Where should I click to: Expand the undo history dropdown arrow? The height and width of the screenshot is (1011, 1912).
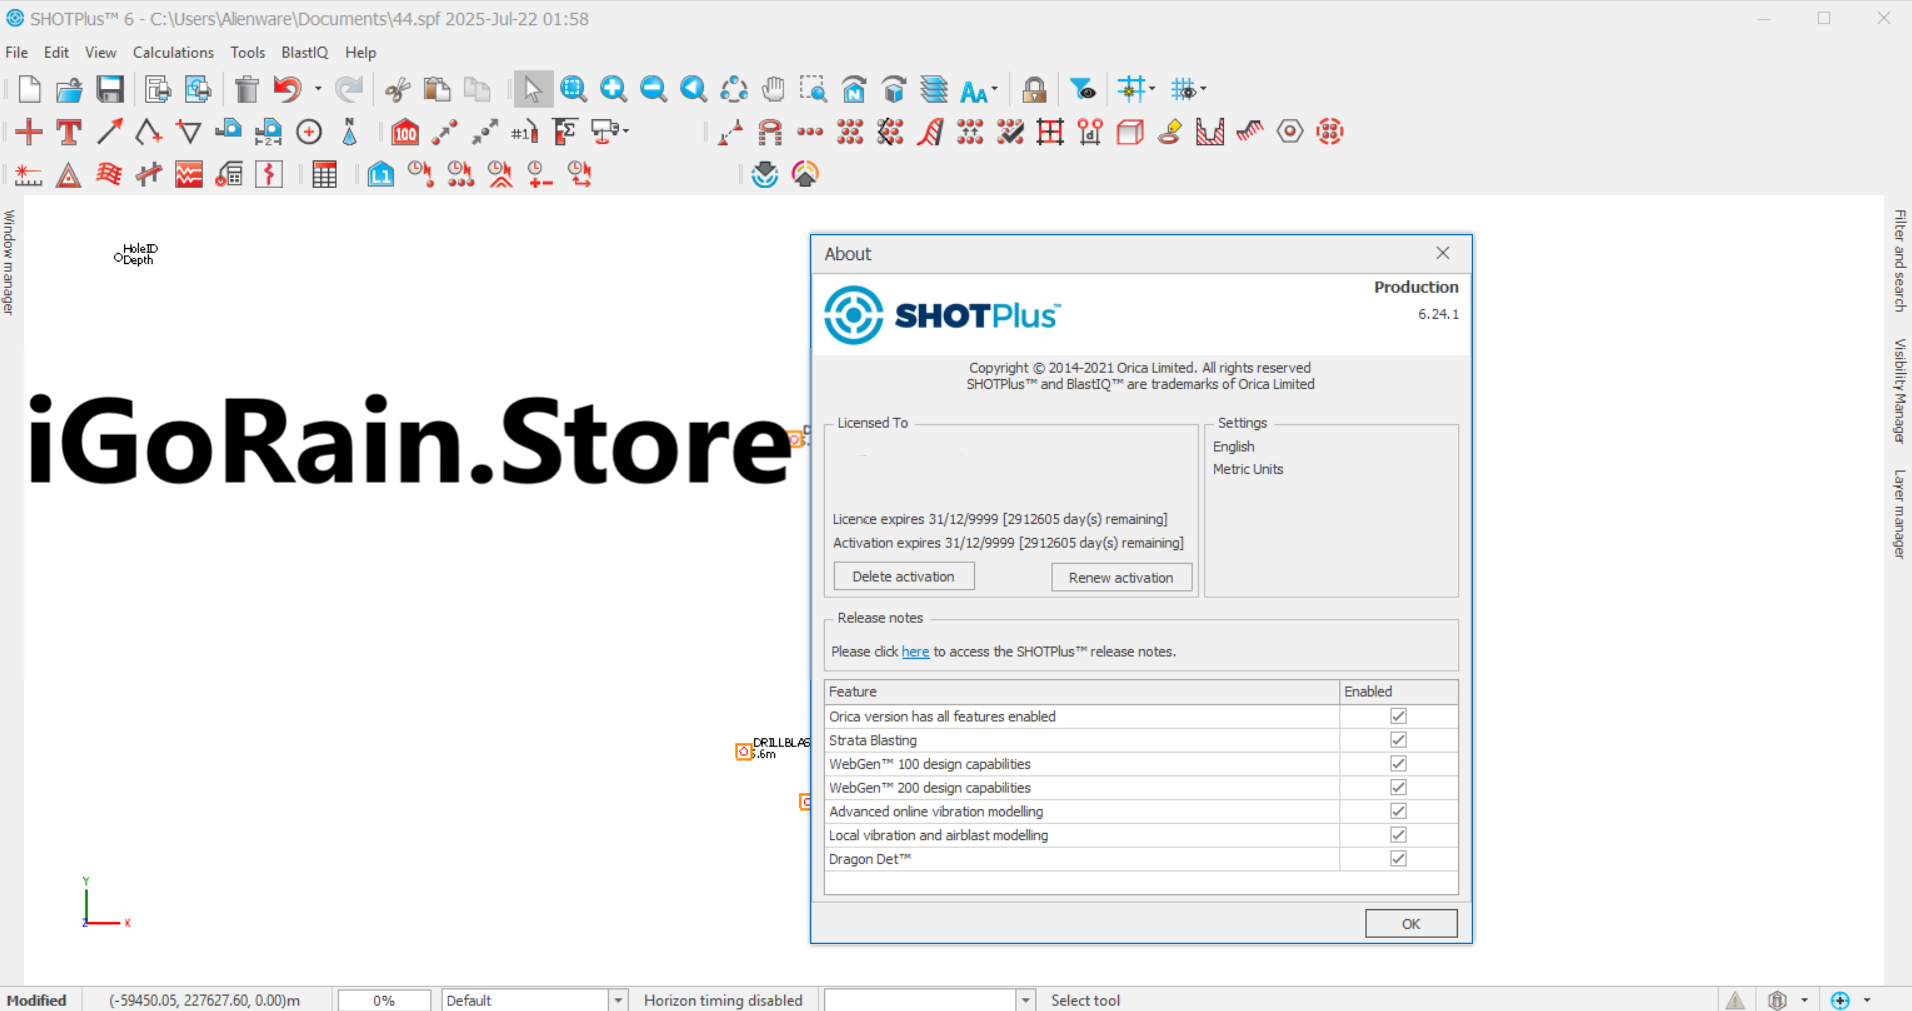pos(320,89)
